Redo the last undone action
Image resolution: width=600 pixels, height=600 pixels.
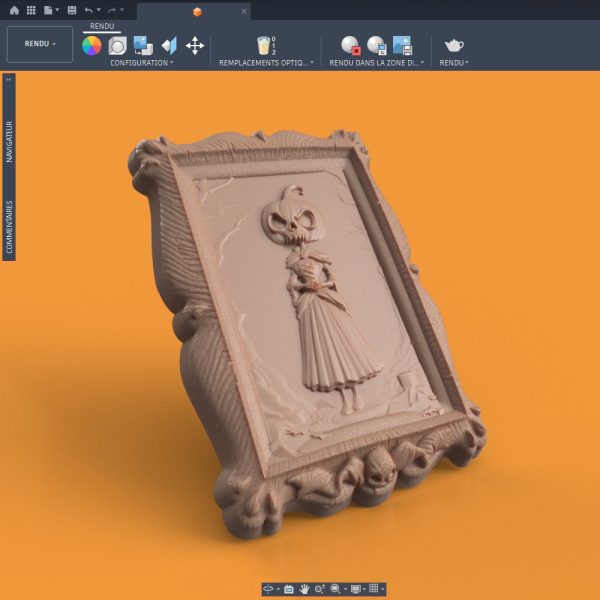[112, 10]
